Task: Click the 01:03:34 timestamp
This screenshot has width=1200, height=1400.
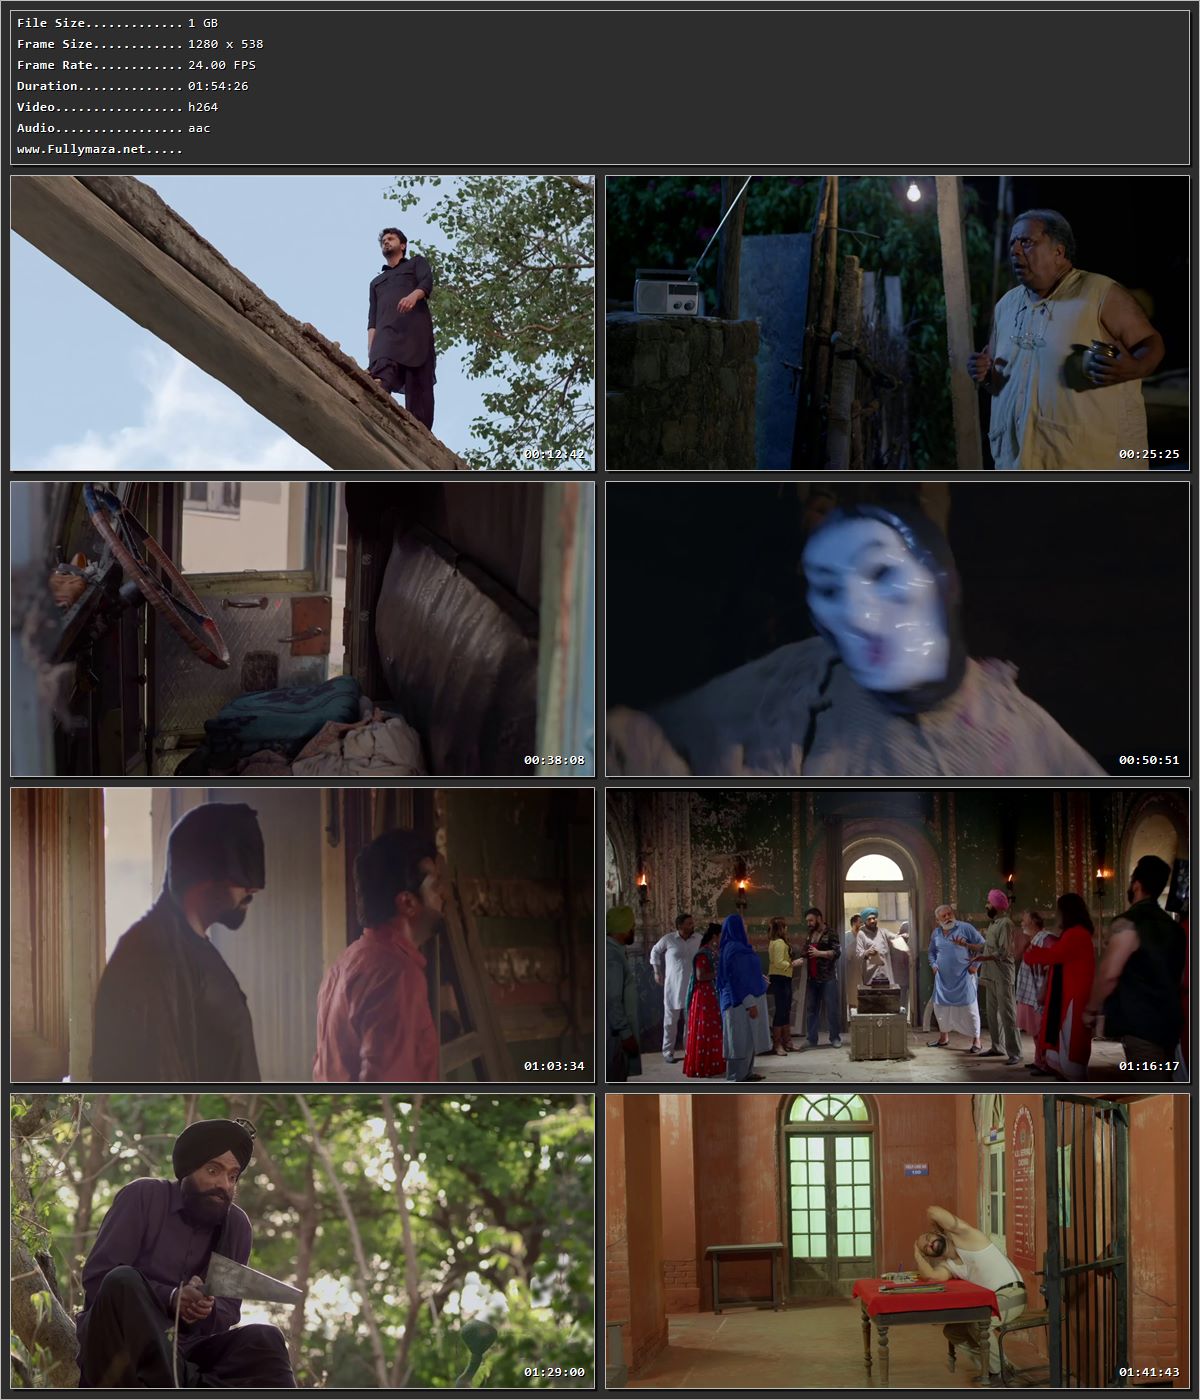Action: point(554,1066)
